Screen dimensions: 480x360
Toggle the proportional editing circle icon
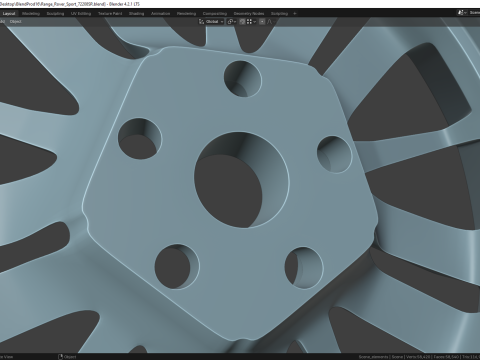[x=262, y=21]
